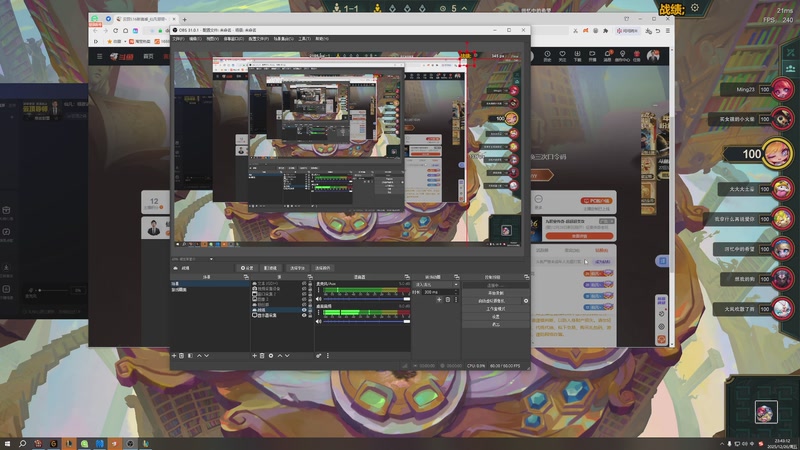Click the Ming23 player portrait in the game

pos(782,89)
